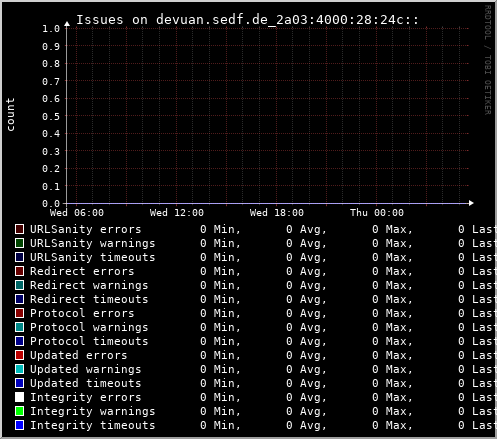The image size is (497, 439).
Task: Click the count y-axis label
Action: tap(10, 115)
